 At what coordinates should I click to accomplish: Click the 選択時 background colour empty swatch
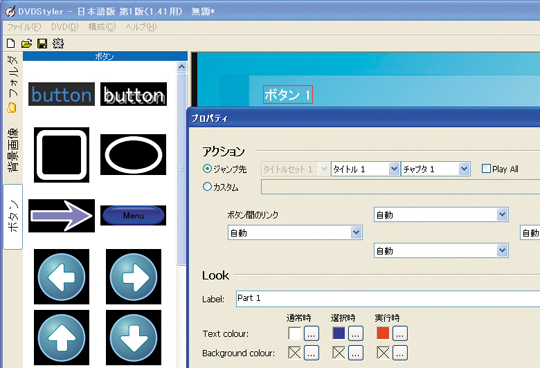click(339, 353)
